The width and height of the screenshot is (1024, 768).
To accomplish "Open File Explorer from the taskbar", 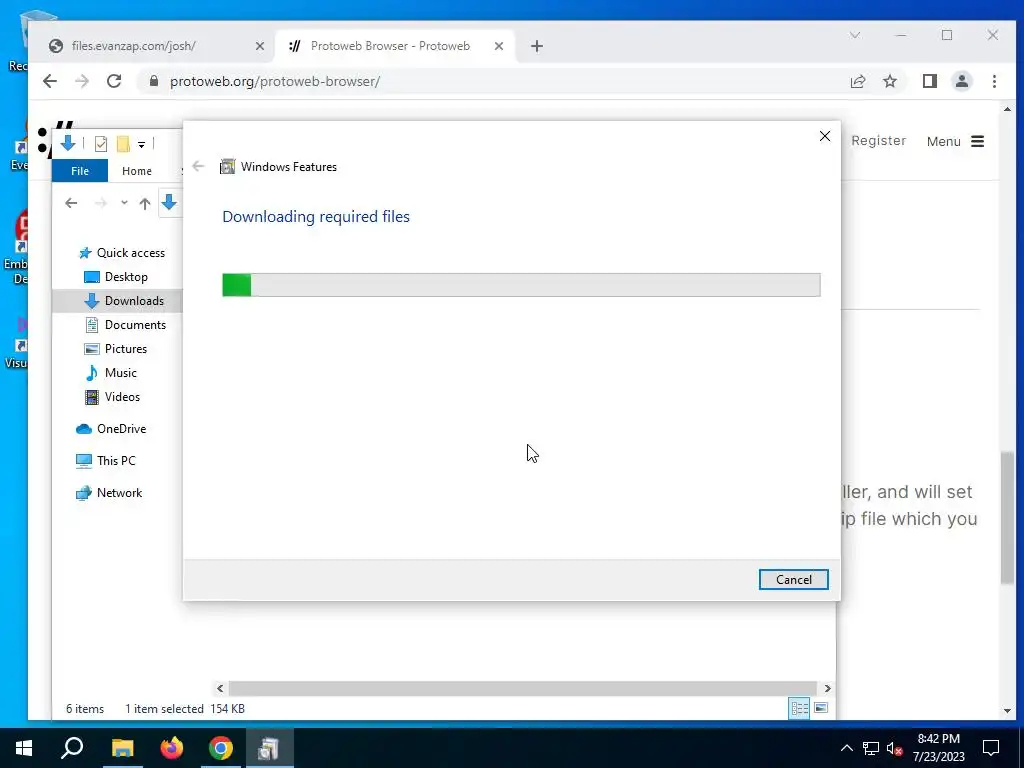I will (122, 748).
